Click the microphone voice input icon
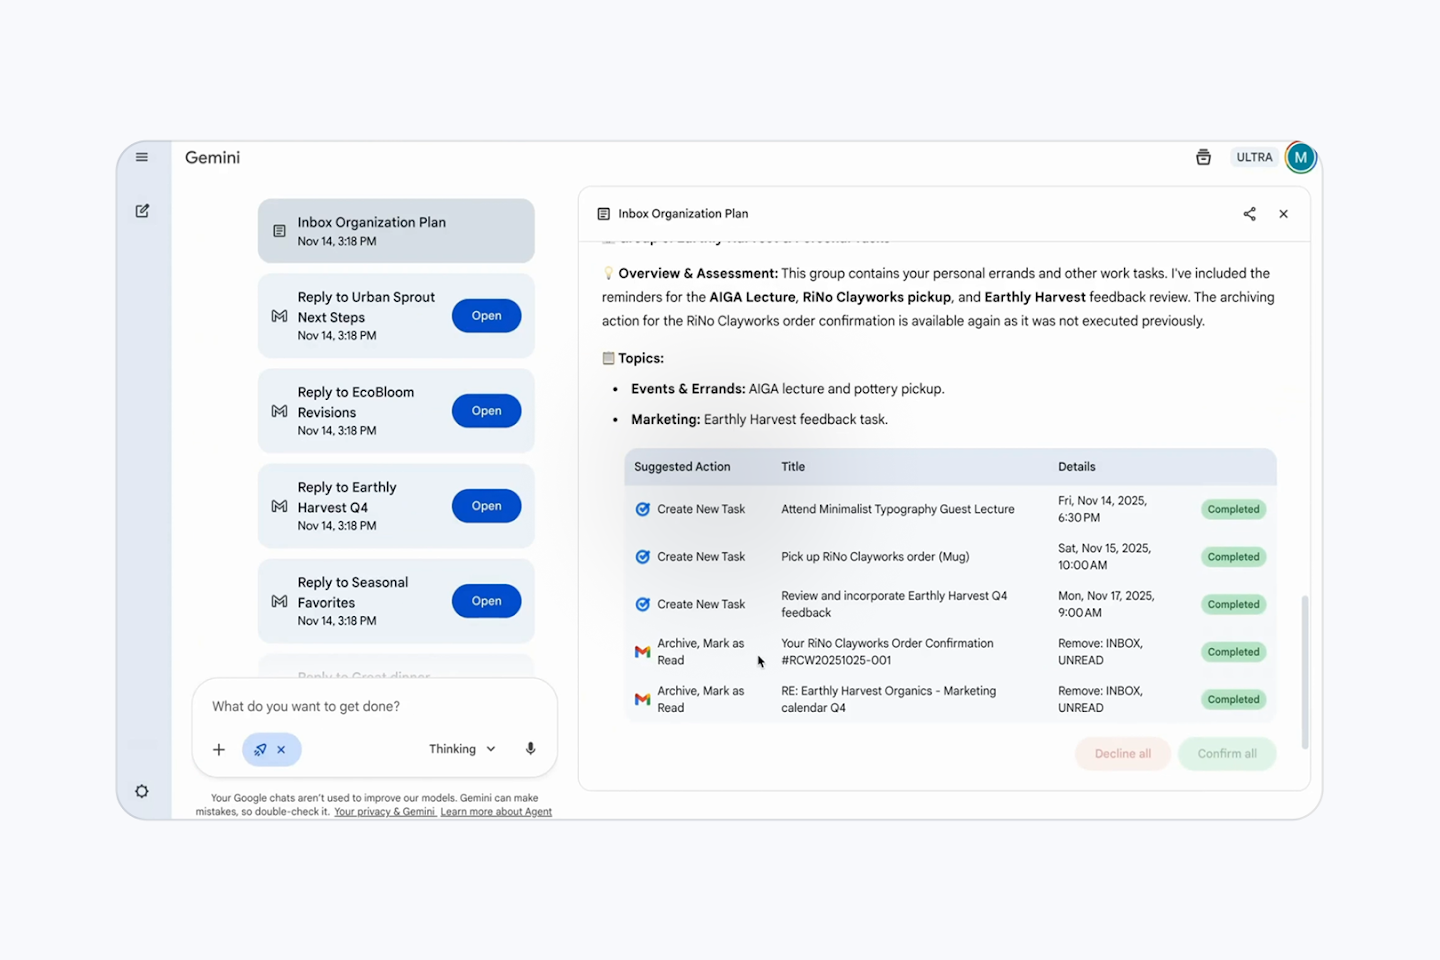 point(530,749)
